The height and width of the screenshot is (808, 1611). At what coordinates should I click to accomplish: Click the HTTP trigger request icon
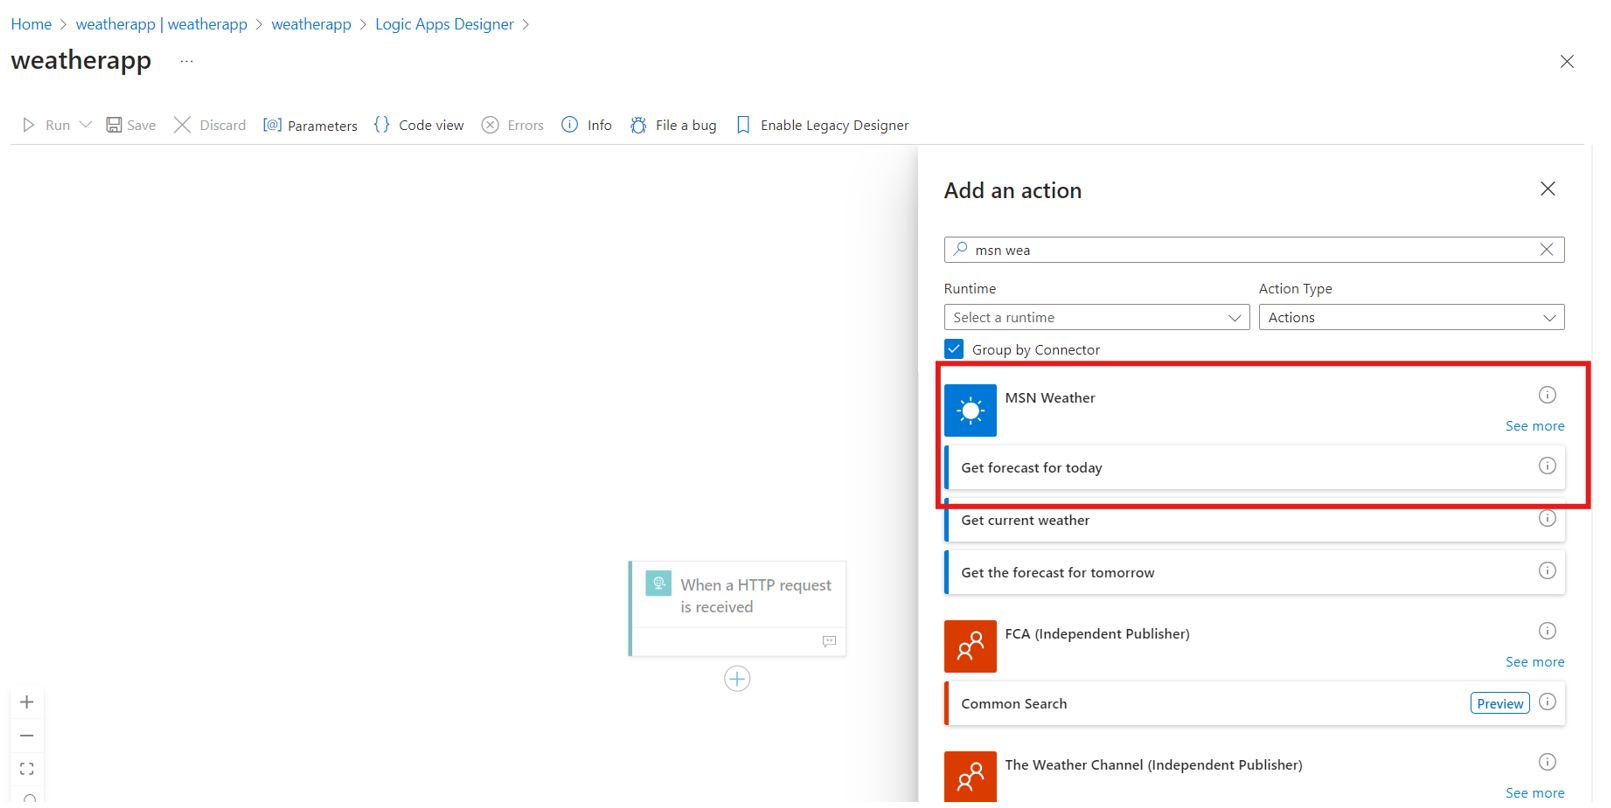click(659, 583)
